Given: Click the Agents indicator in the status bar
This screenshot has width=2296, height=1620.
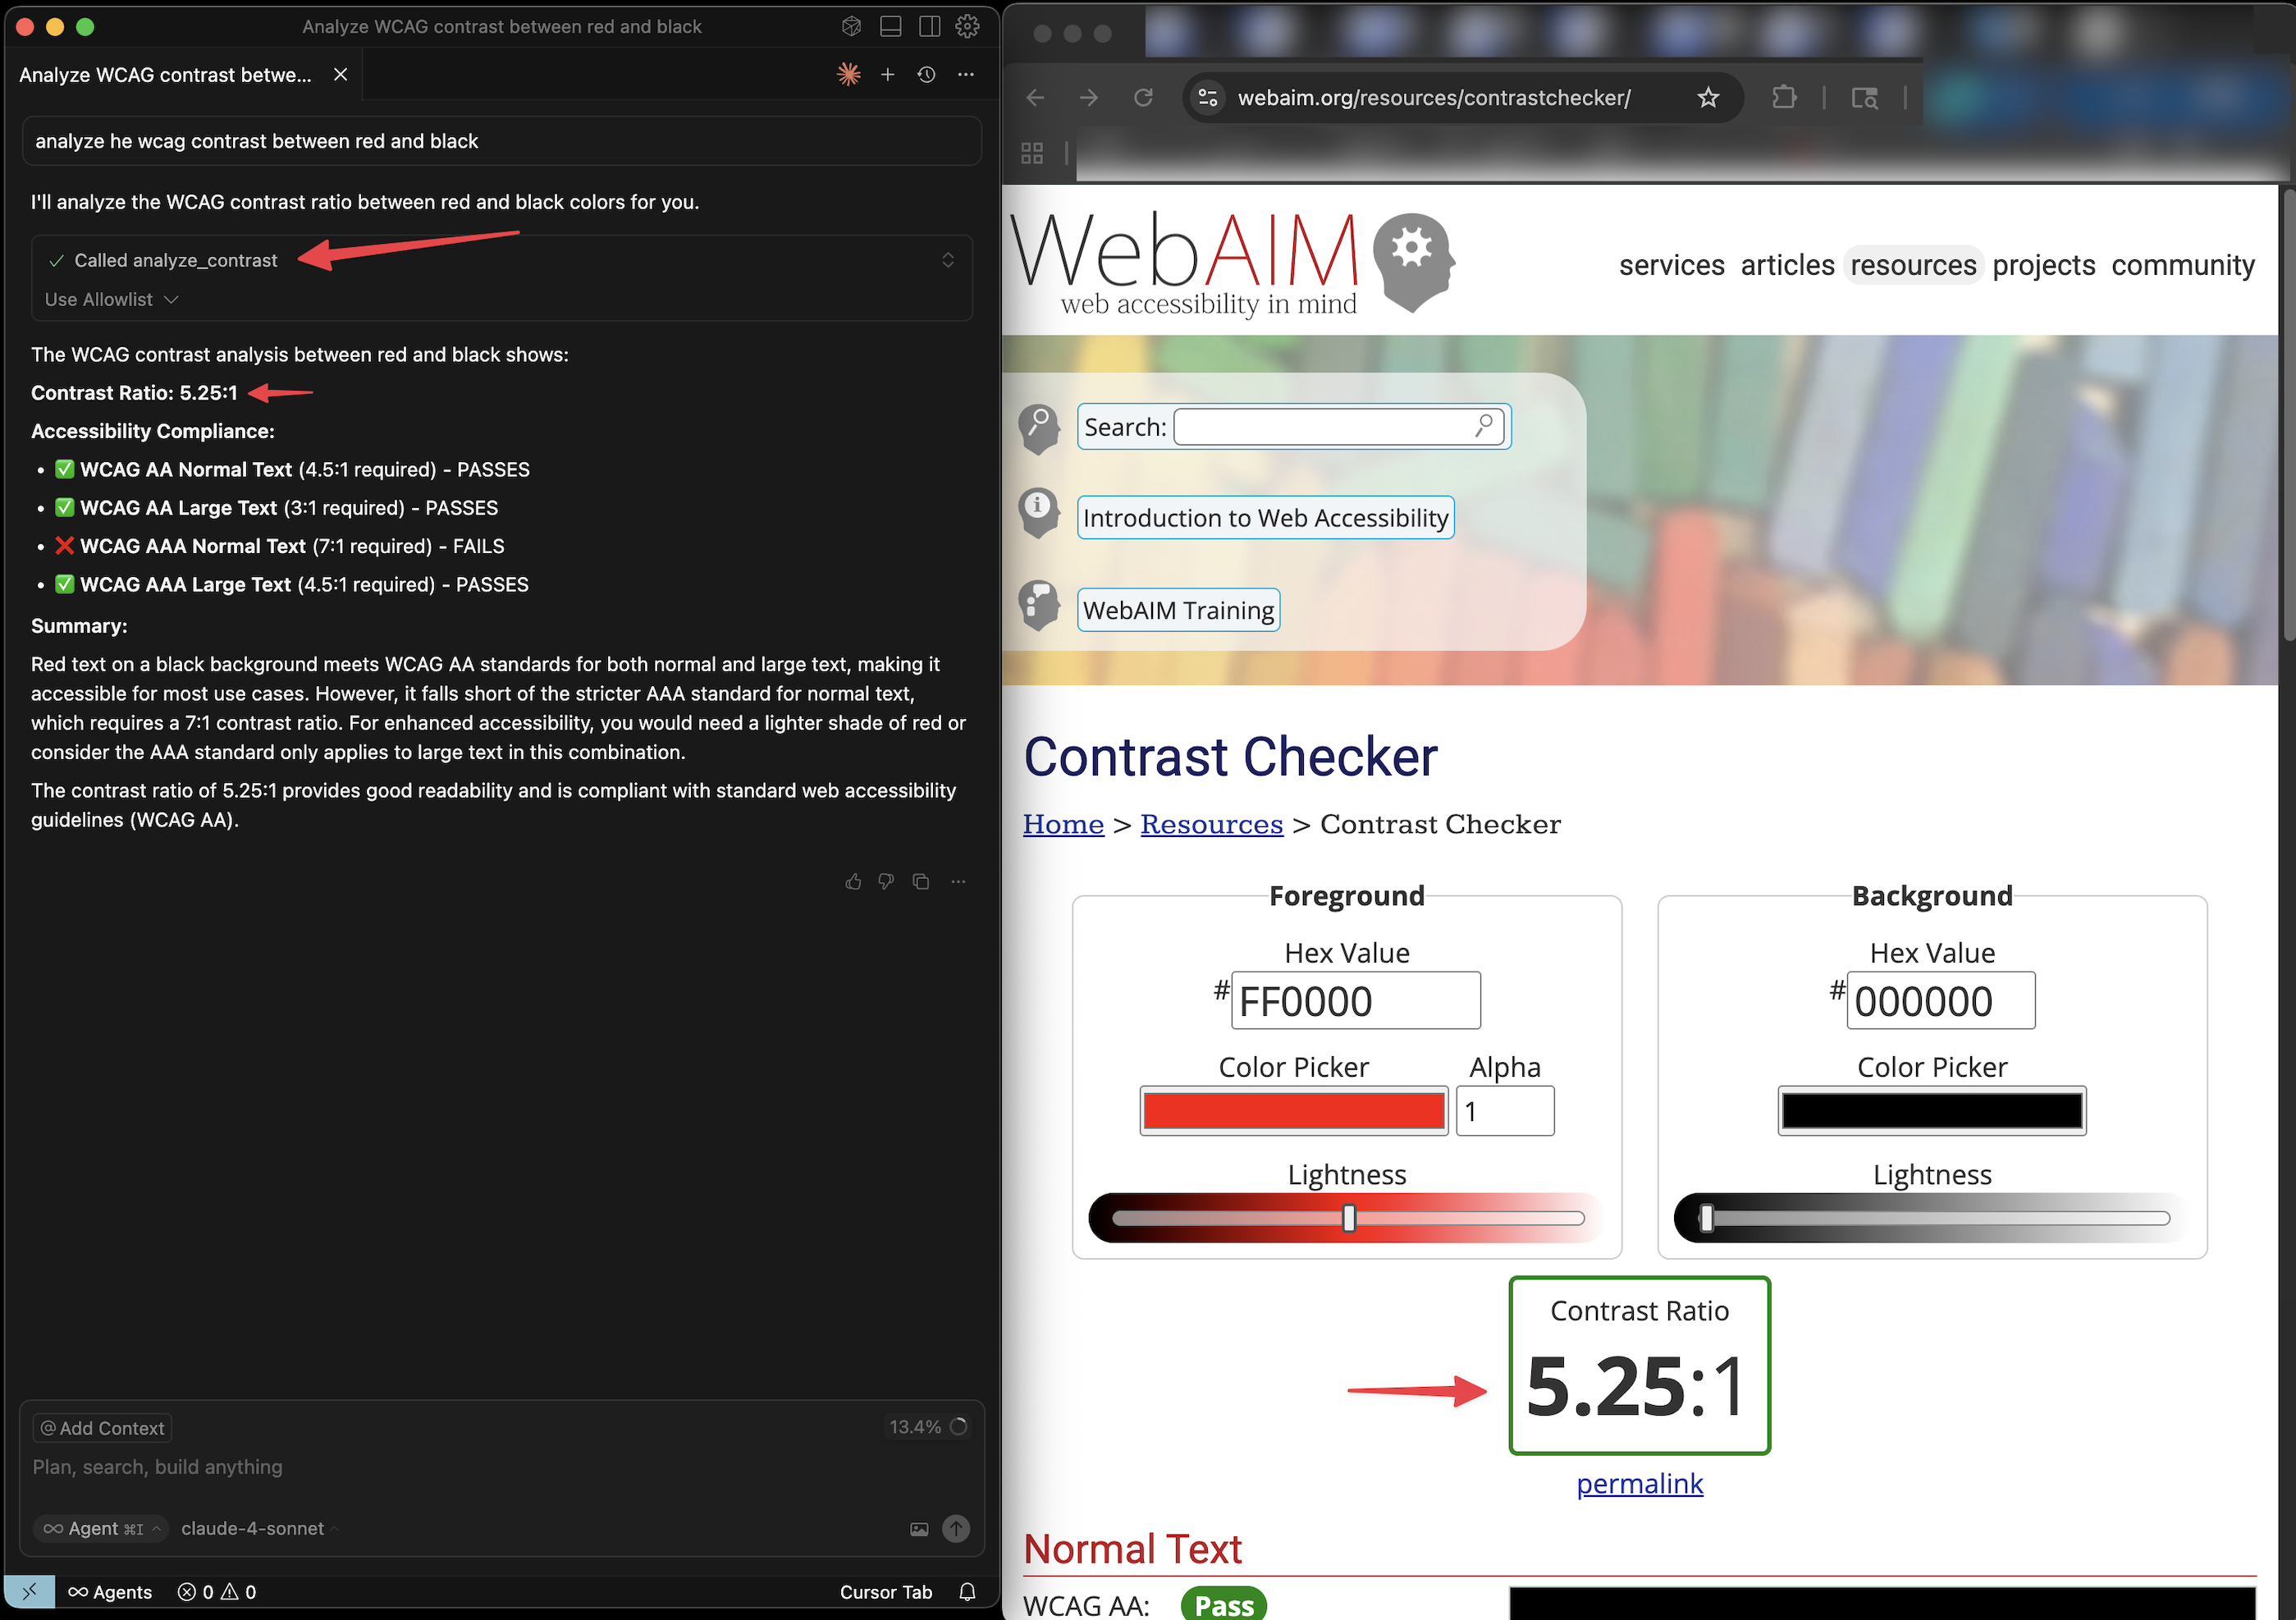Looking at the screenshot, I should 109,1591.
